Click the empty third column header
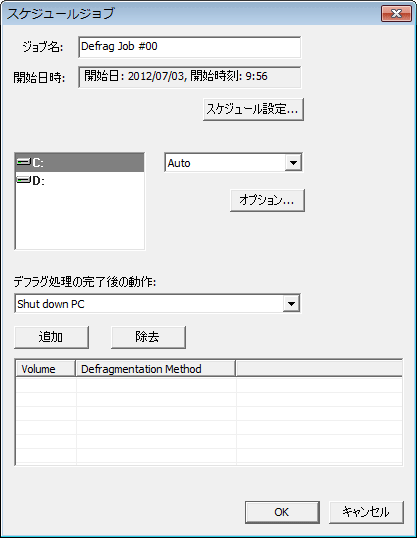 [x=319, y=369]
